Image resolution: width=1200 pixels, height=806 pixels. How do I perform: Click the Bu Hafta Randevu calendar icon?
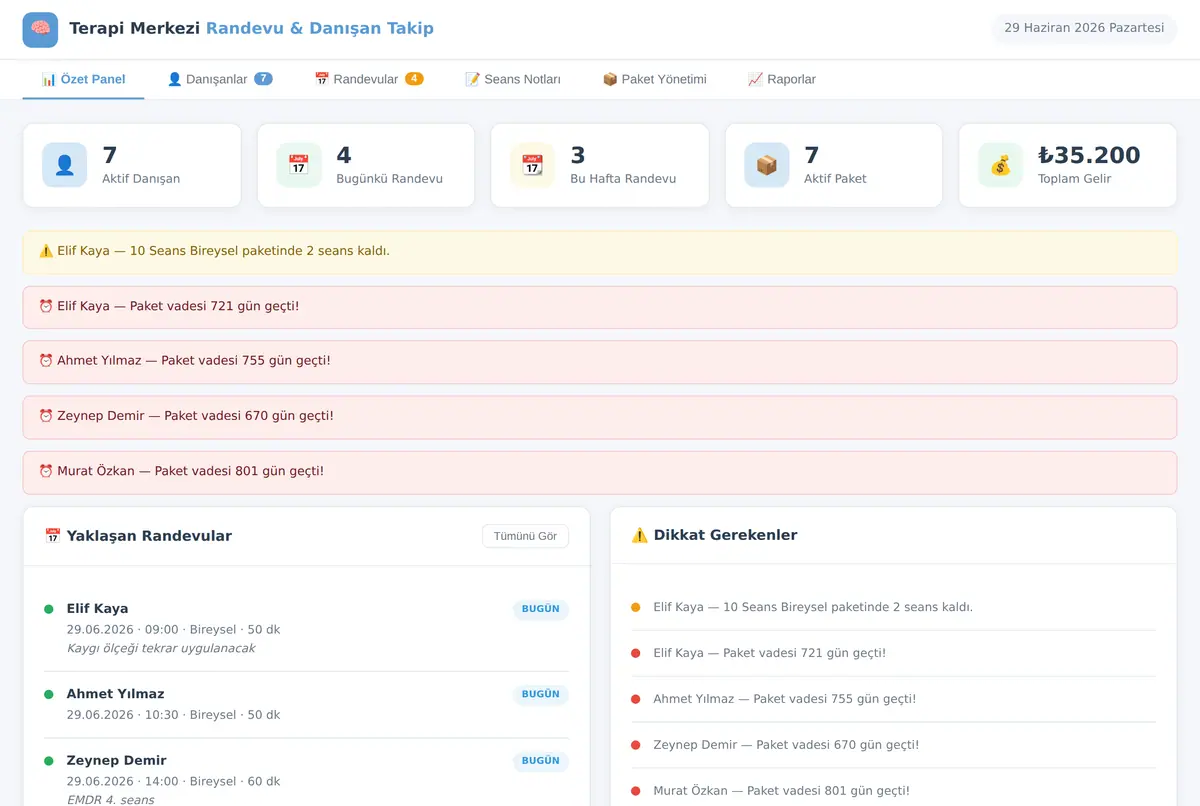(532, 165)
